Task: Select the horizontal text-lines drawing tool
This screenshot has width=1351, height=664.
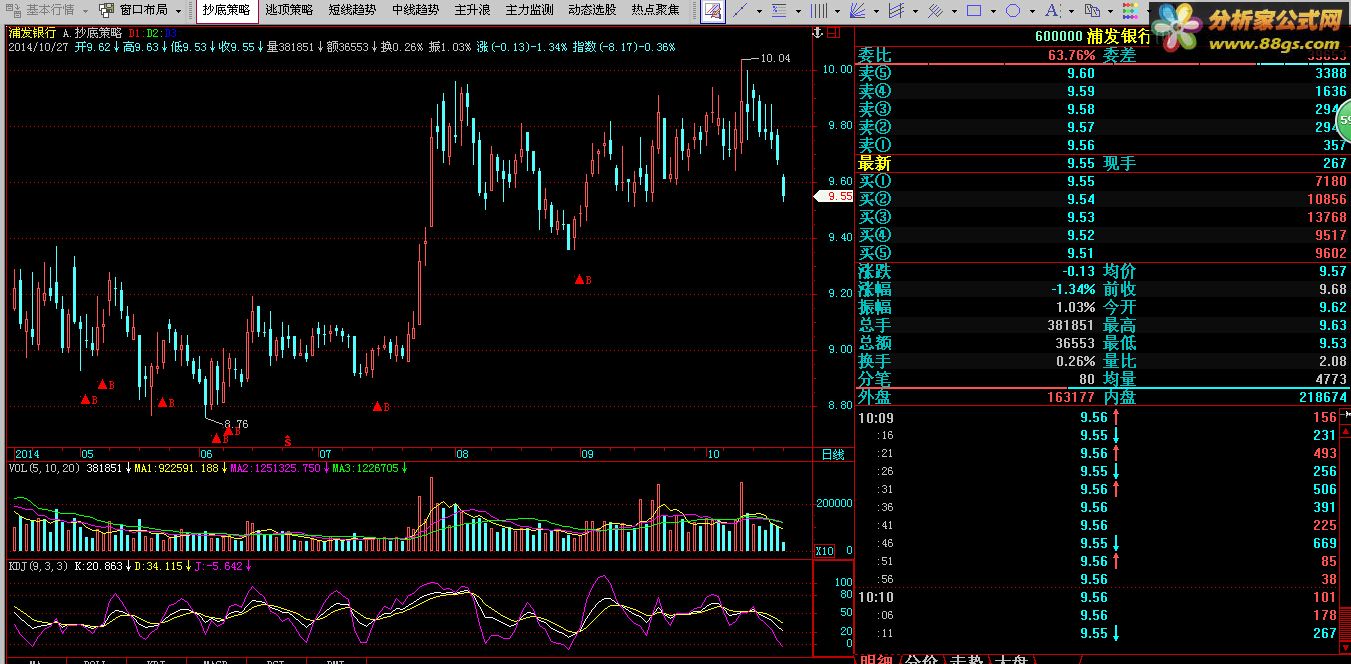Action: 779,11
